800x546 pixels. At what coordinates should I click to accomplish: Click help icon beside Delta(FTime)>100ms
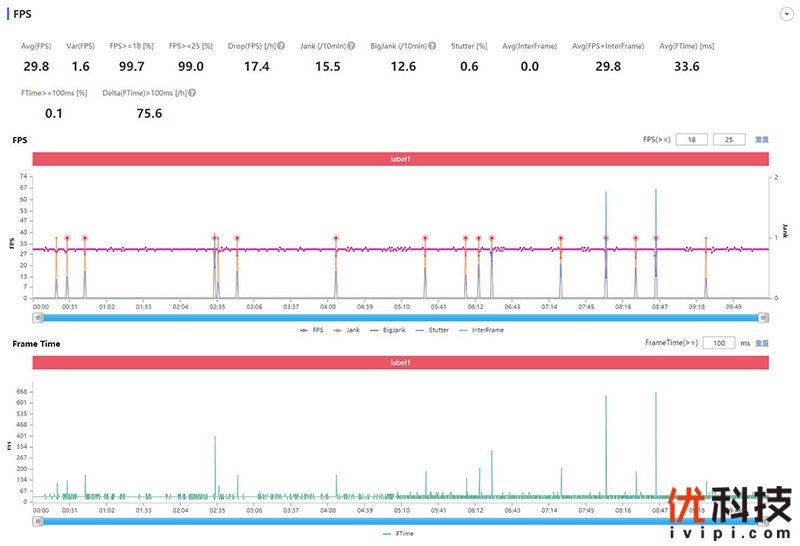[x=191, y=92]
